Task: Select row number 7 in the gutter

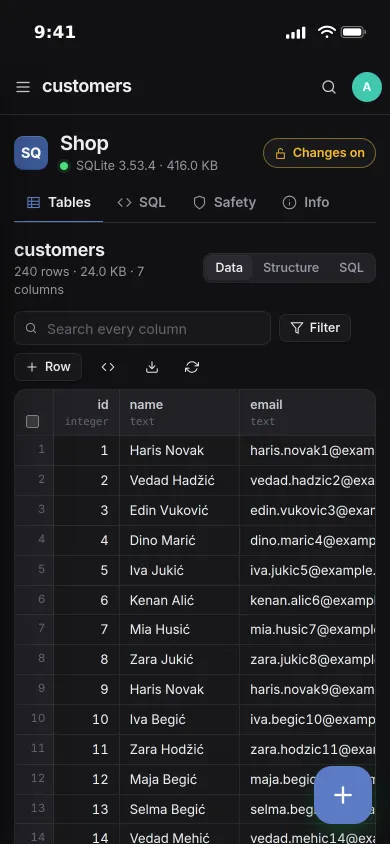Action: click(x=34, y=630)
